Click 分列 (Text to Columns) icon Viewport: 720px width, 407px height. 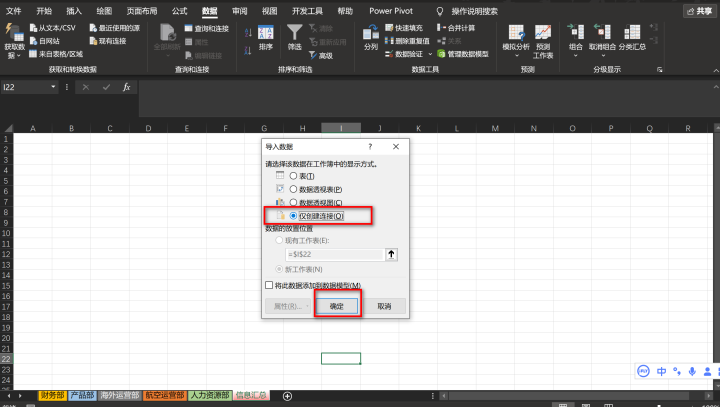[x=371, y=32]
